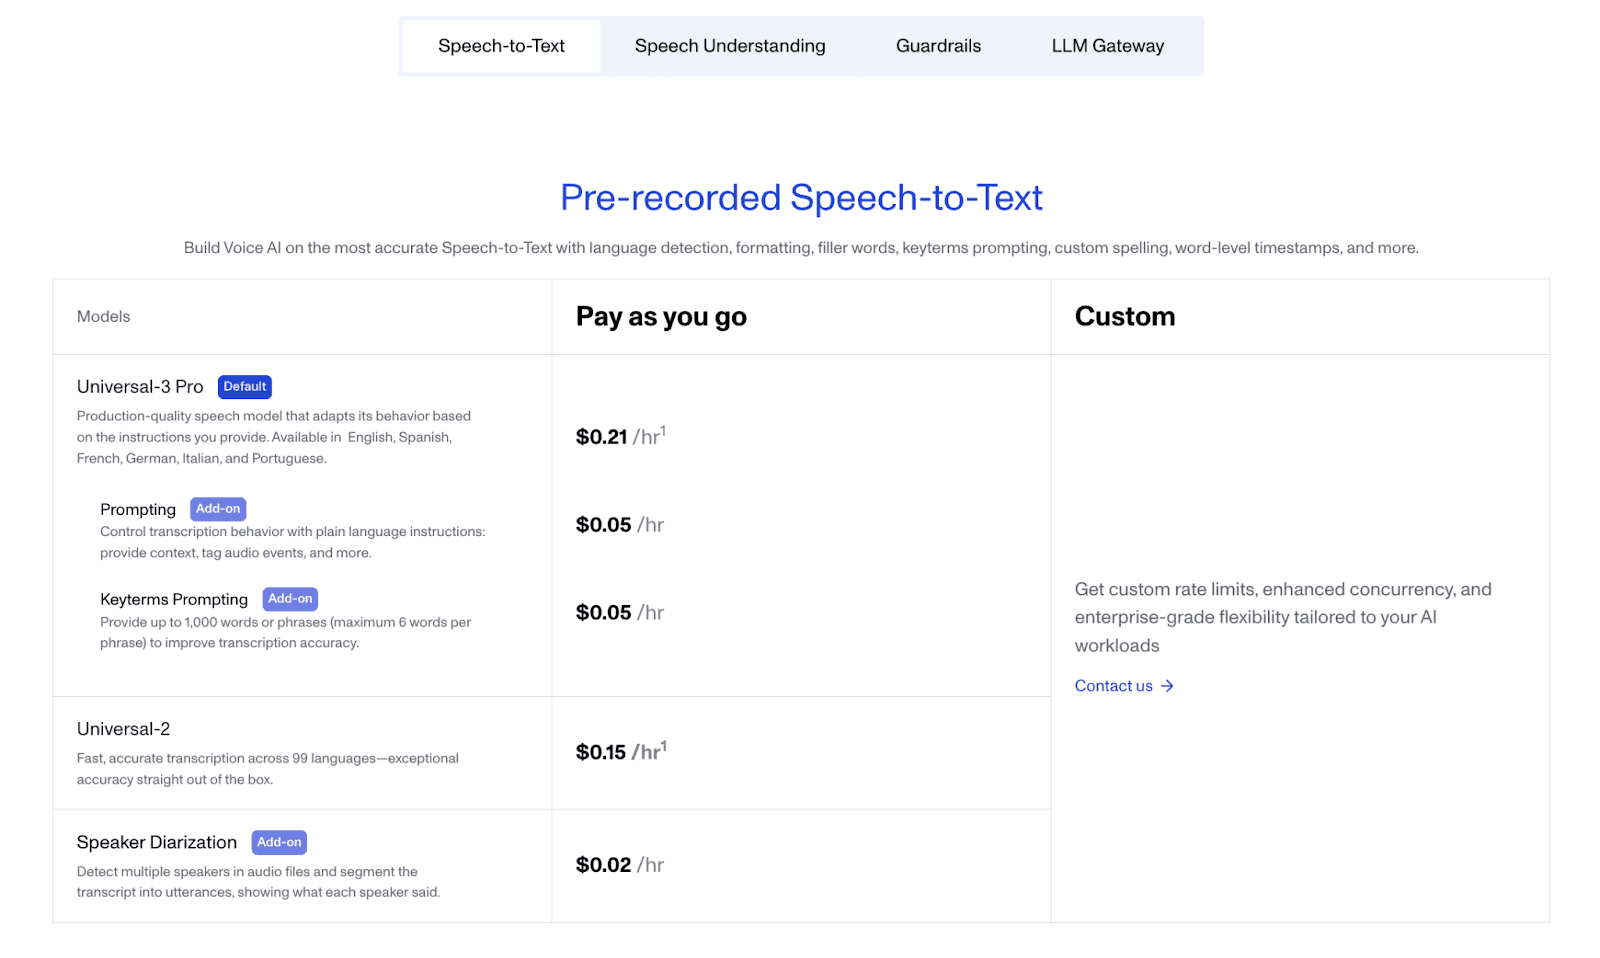Click the Pre-recorded Speech-to-Text heading
This screenshot has width=1600, height=958.
(801, 198)
